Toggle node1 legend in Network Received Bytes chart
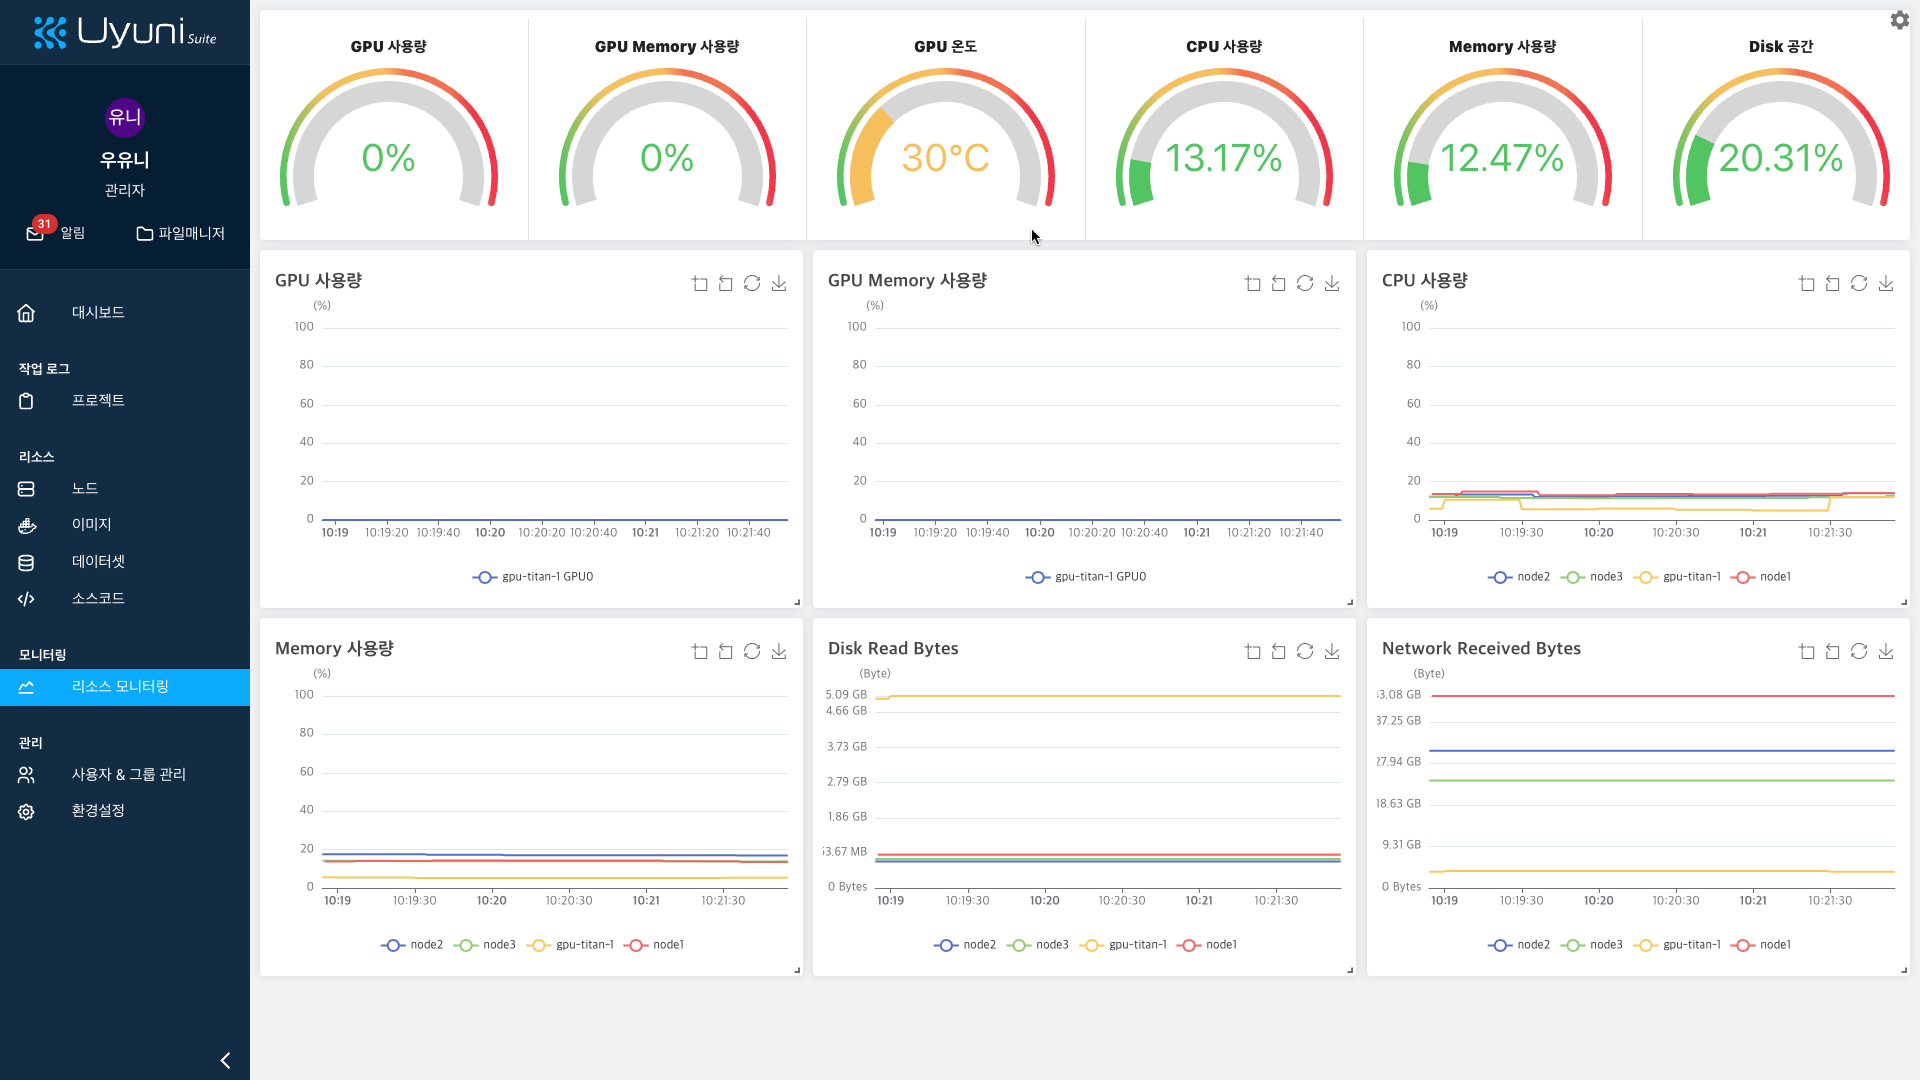This screenshot has height=1080, width=1920. (x=1761, y=945)
